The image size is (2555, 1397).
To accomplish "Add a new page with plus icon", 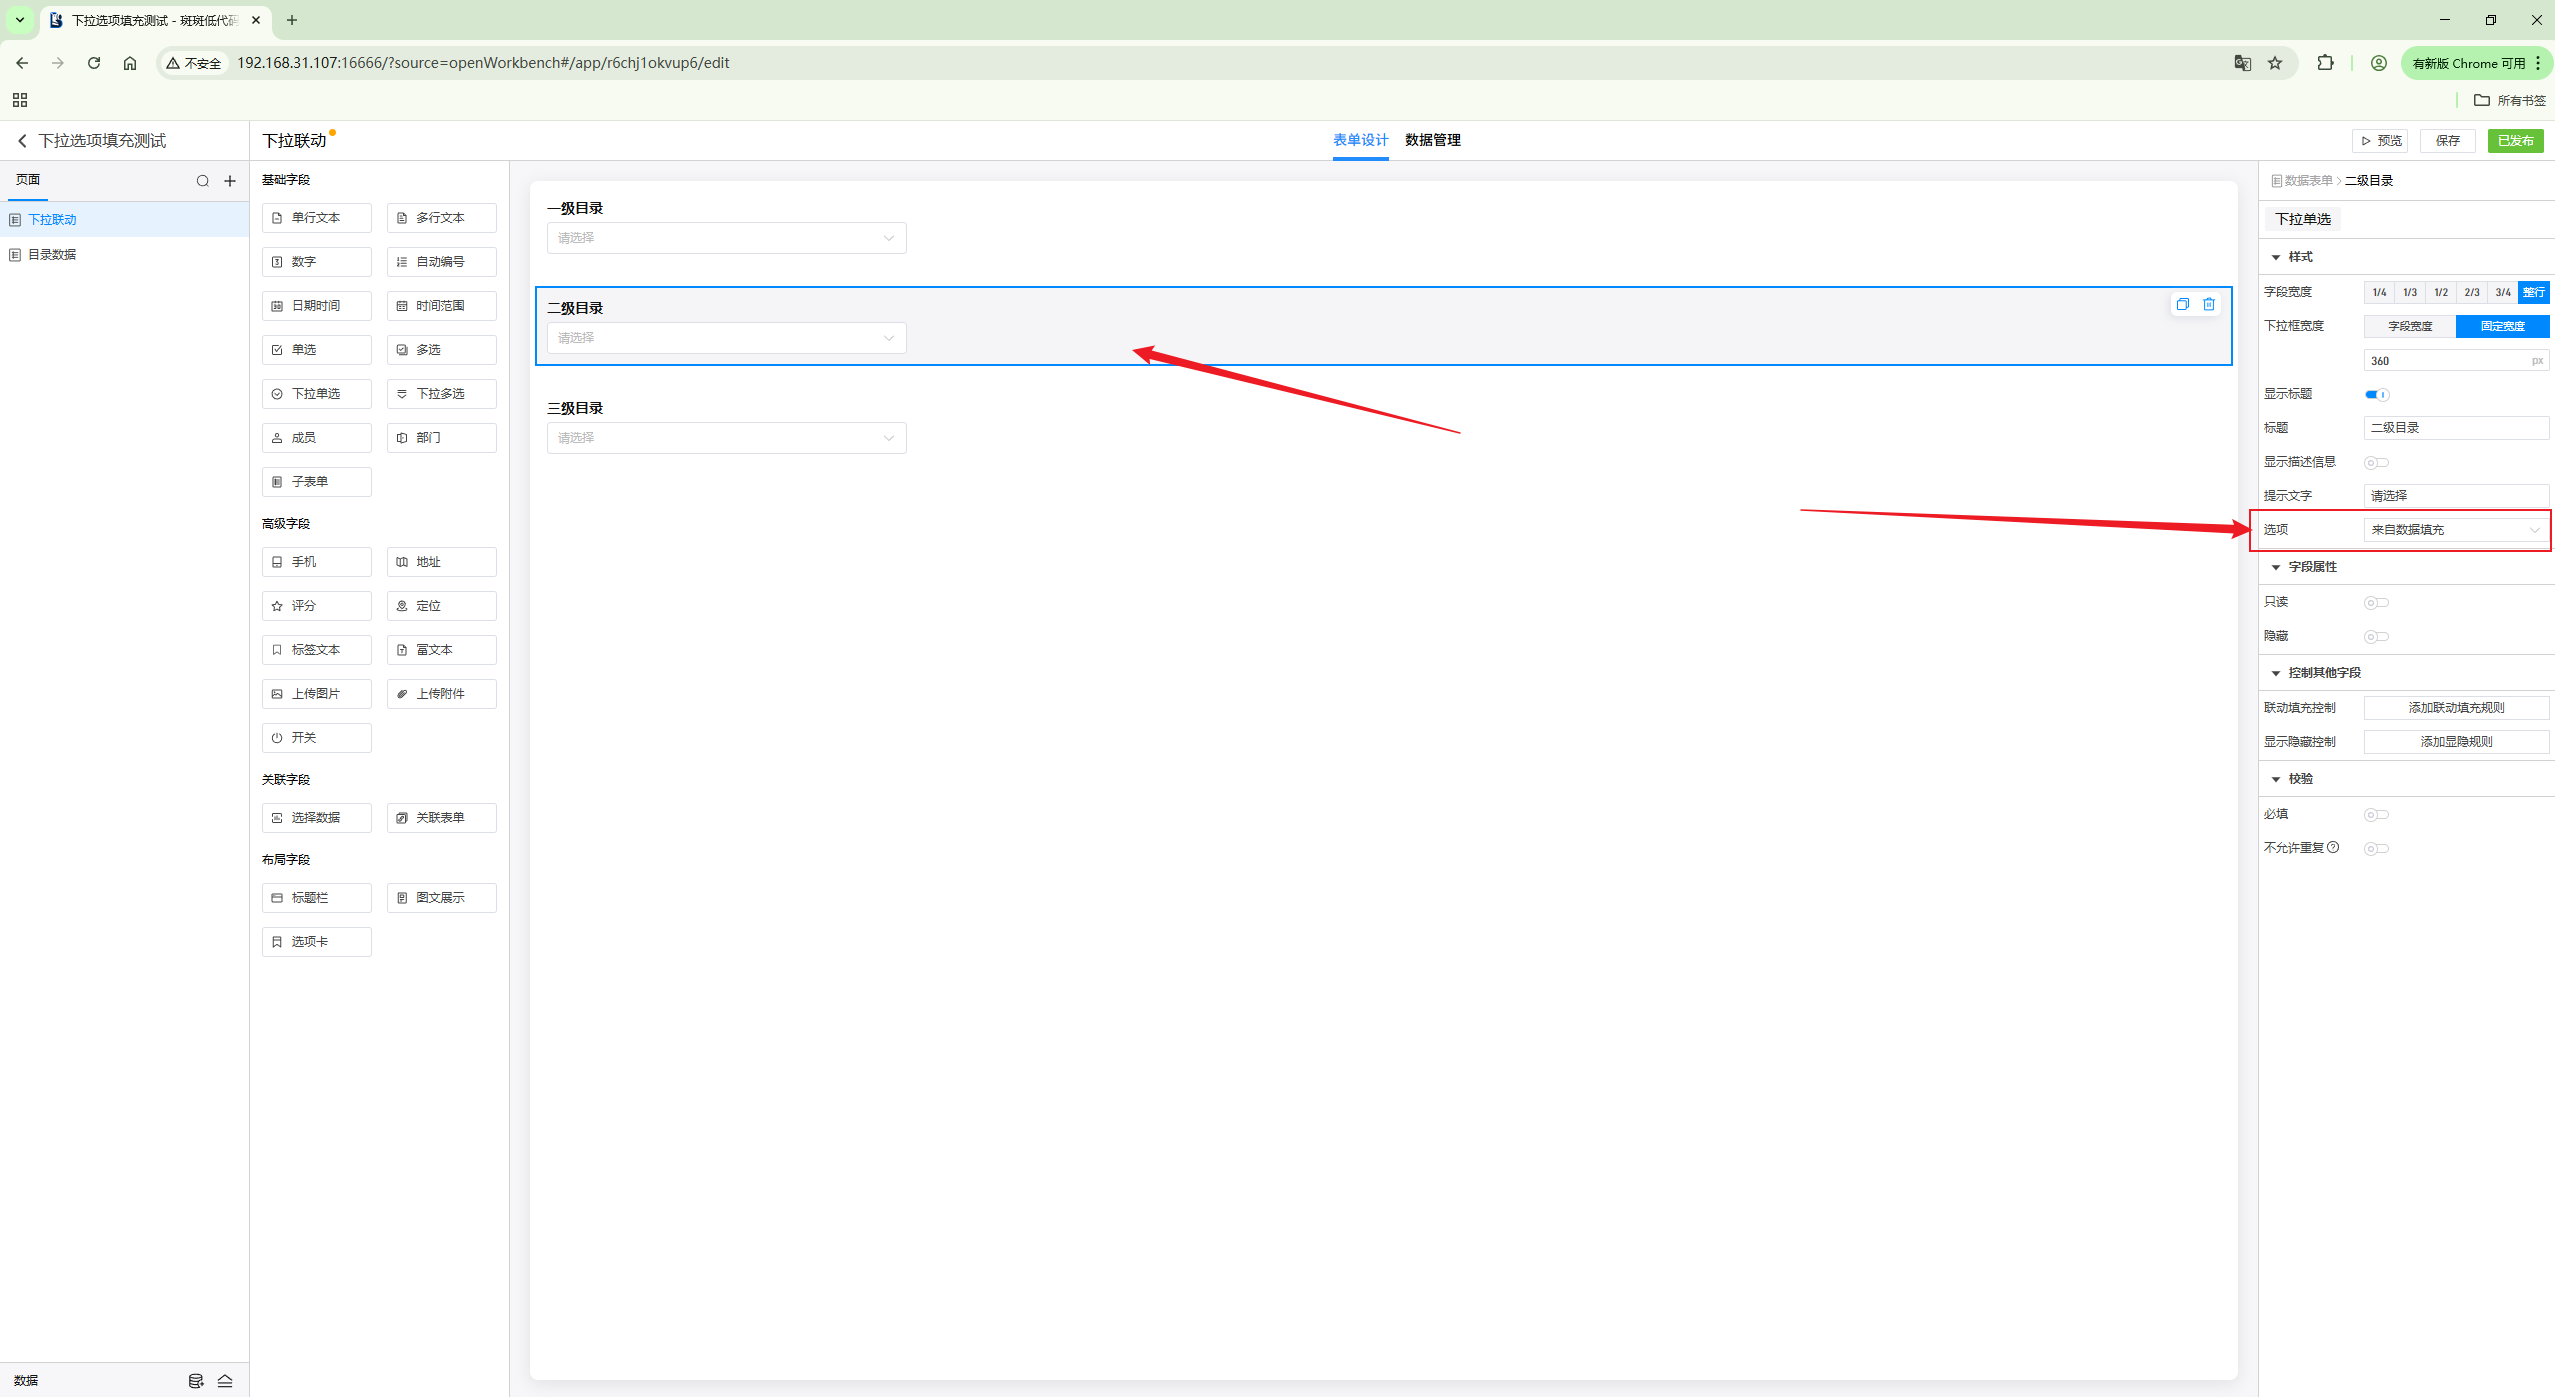I will [x=230, y=181].
